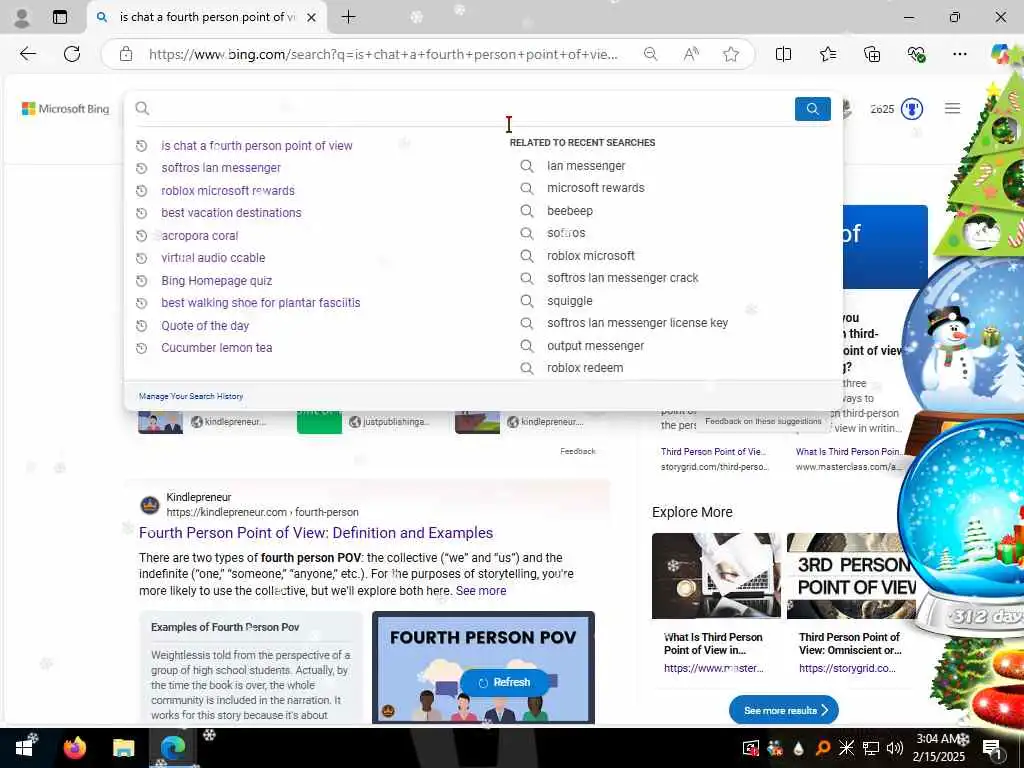Select related search 'softros lan messenger crack'
1024x768 pixels.
coord(622,278)
